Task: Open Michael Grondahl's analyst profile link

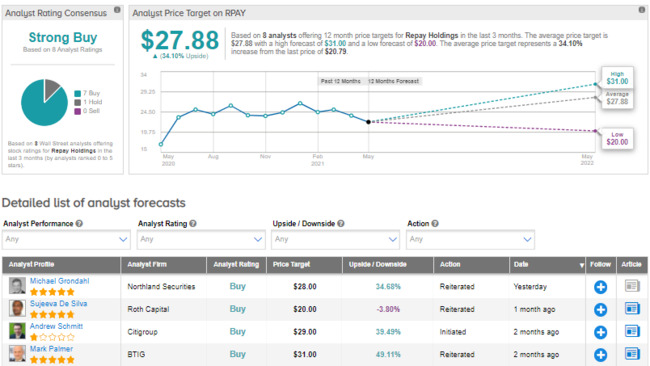Action: pos(59,281)
